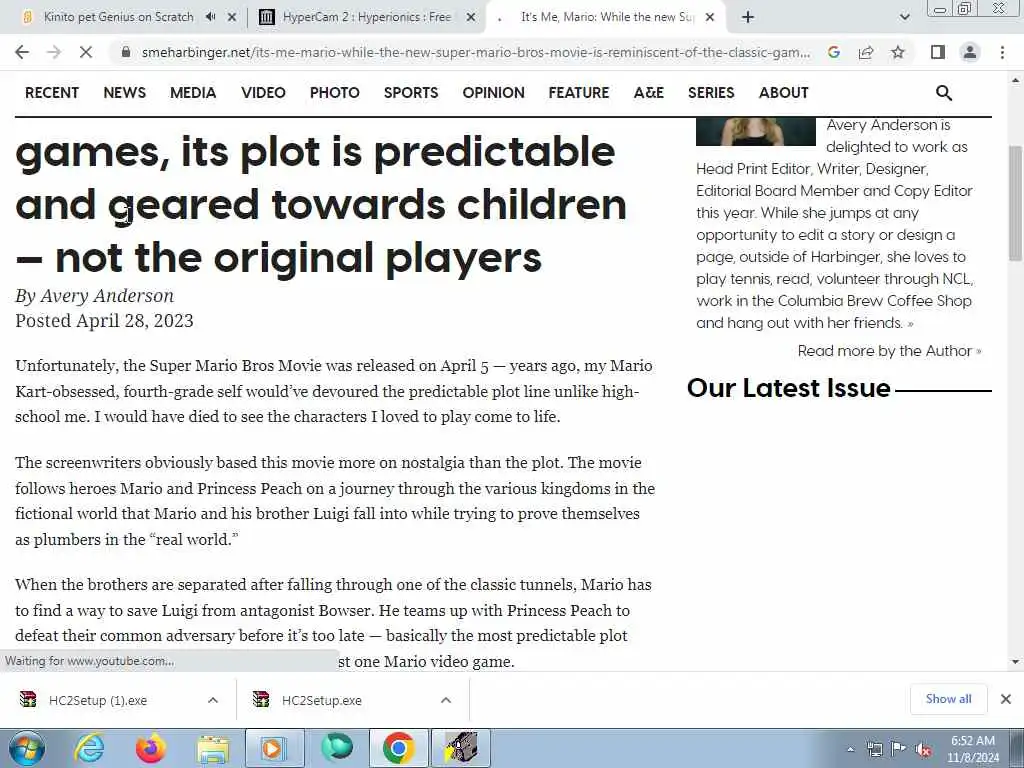Click Read more by the Author link
This screenshot has width=1024, height=768.
889,351
